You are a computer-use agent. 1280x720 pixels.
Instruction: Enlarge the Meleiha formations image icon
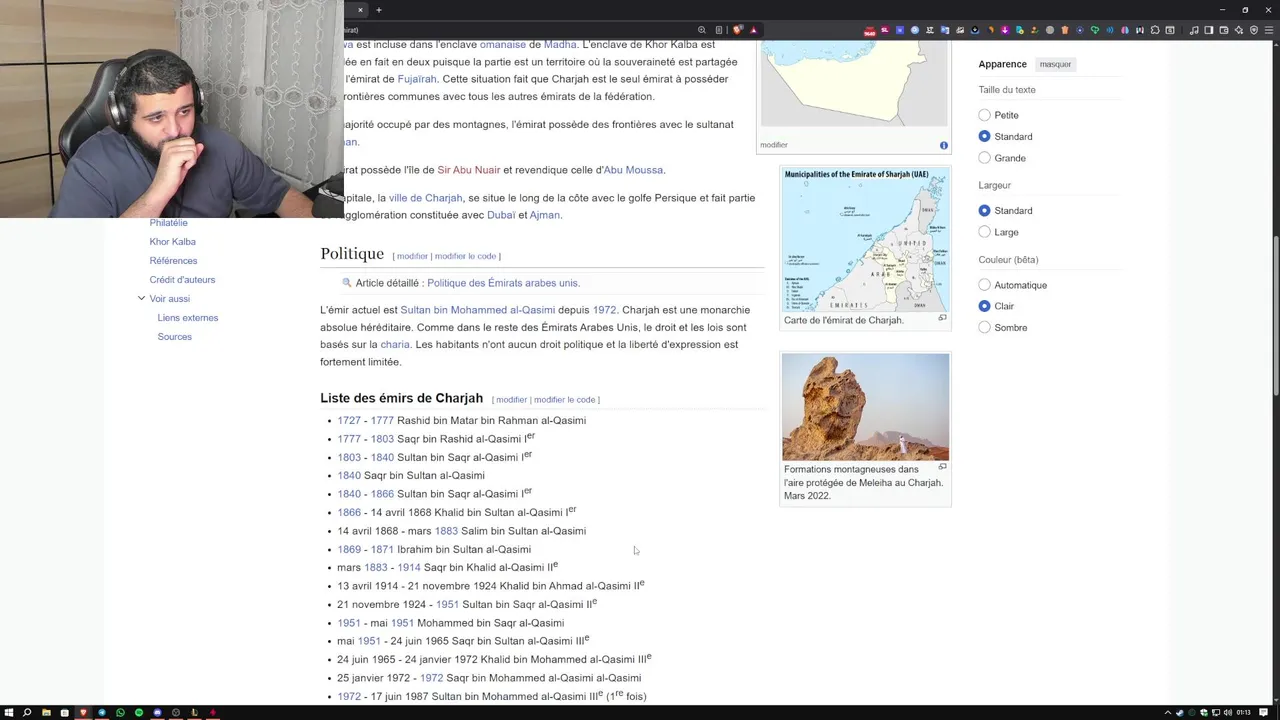[942, 467]
